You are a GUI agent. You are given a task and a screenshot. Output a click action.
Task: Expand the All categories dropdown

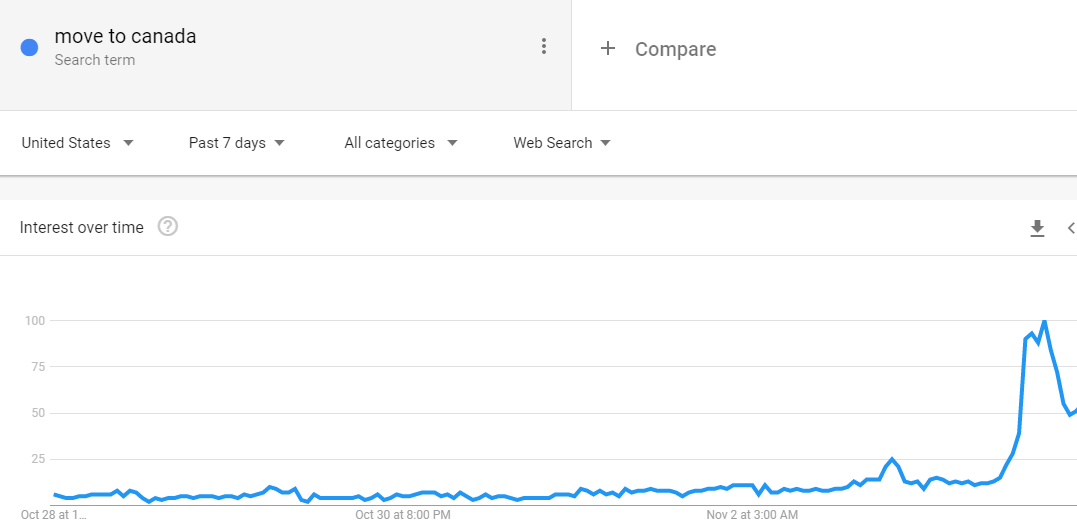point(400,143)
